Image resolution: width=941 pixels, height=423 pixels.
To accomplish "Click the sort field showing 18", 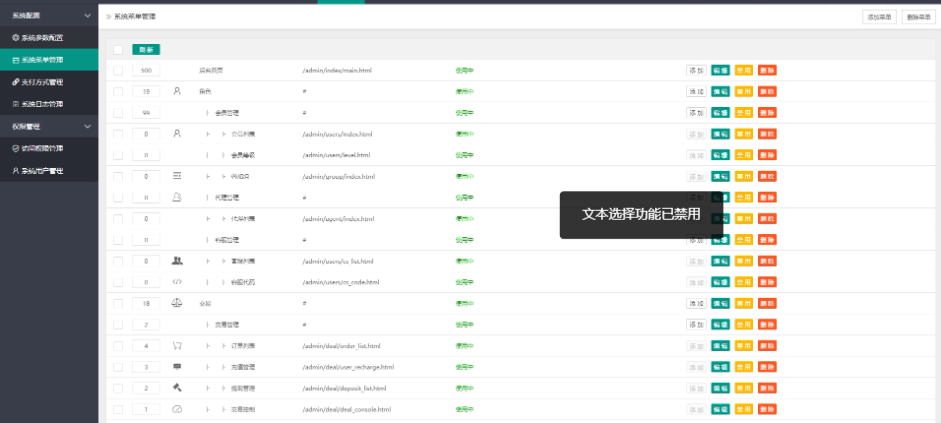I will click(x=146, y=303).
